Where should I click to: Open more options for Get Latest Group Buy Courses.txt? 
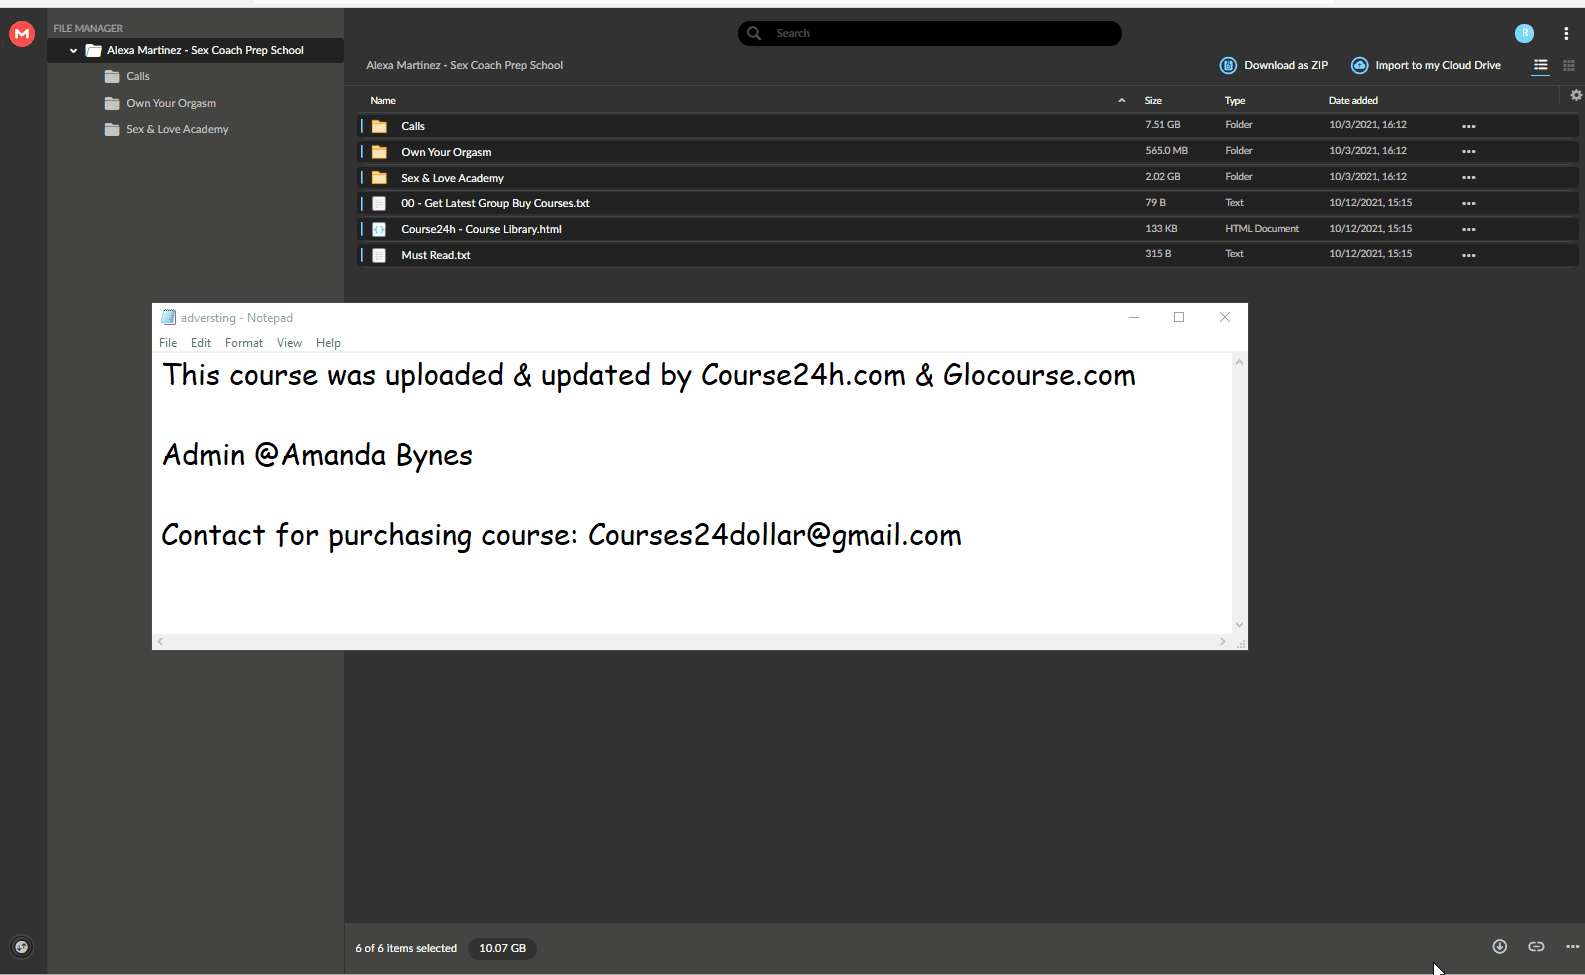point(1468,204)
